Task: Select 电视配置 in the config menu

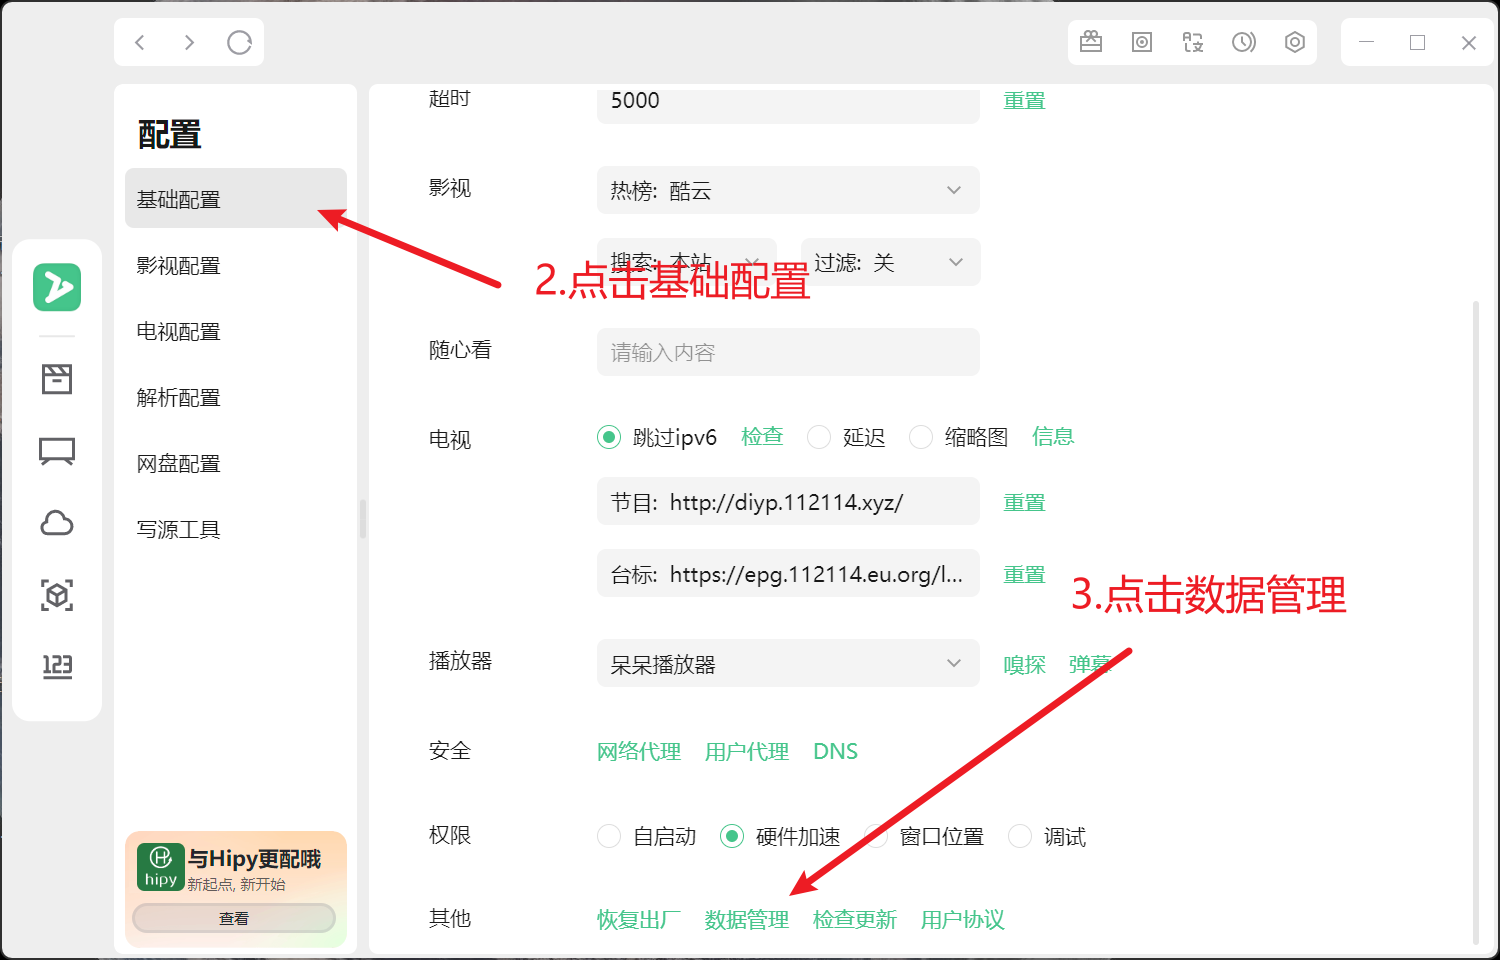Action: pyautogui.click(x=236, y=331)
